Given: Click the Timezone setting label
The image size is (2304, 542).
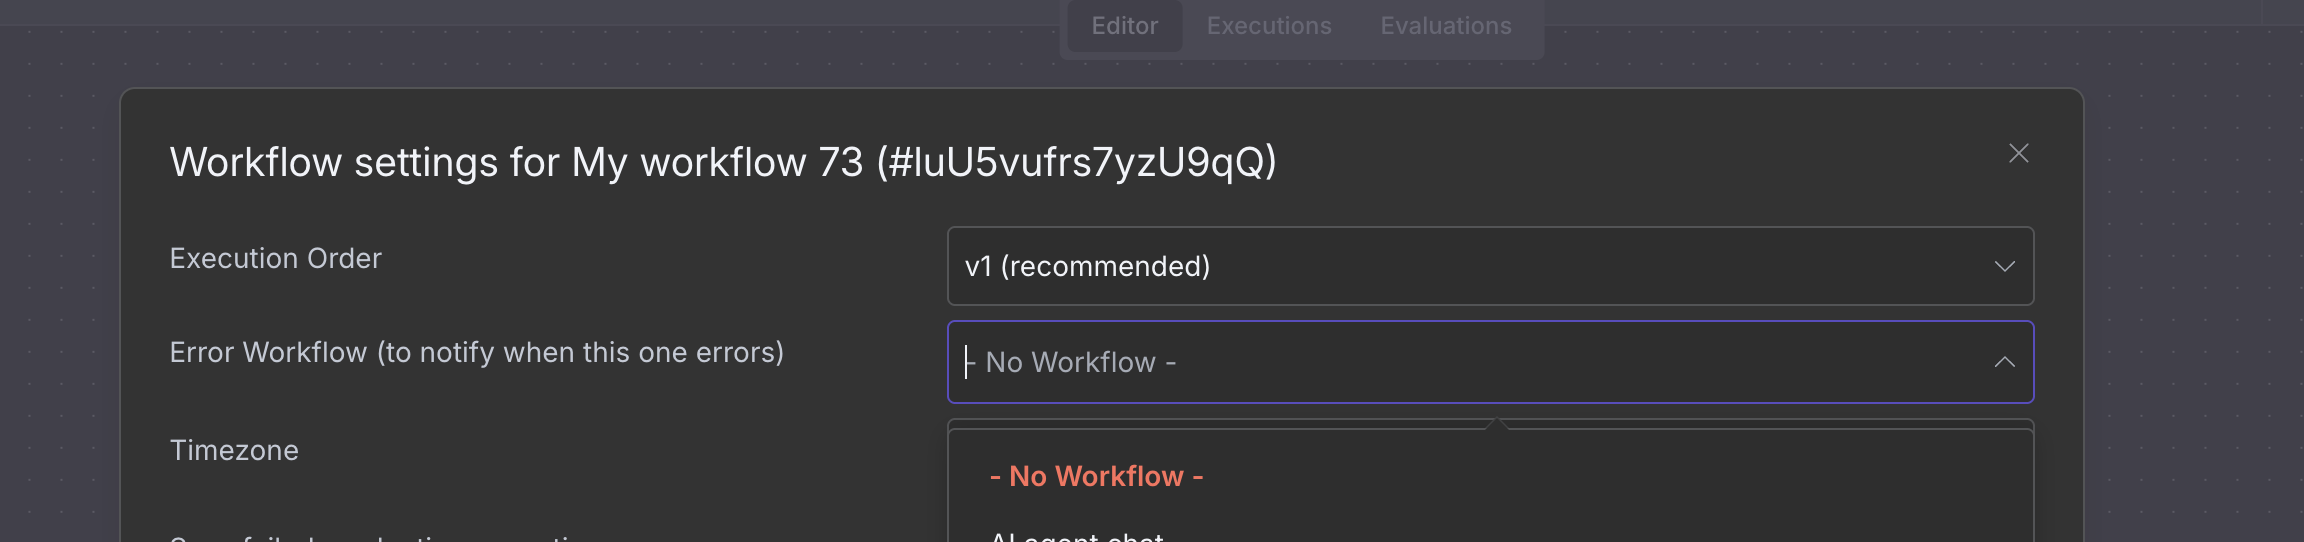Looking at the screenshot, I should pyautogui.click(x=234, y=450).
